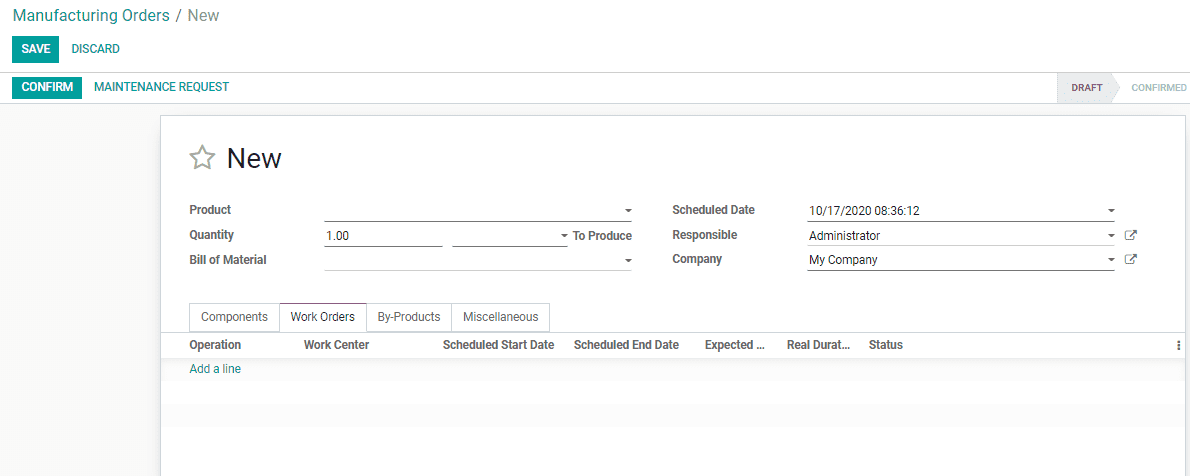
Task: Expand the Responsible user dropdown
Action: pyautogui.click(x=1110, y=236)
